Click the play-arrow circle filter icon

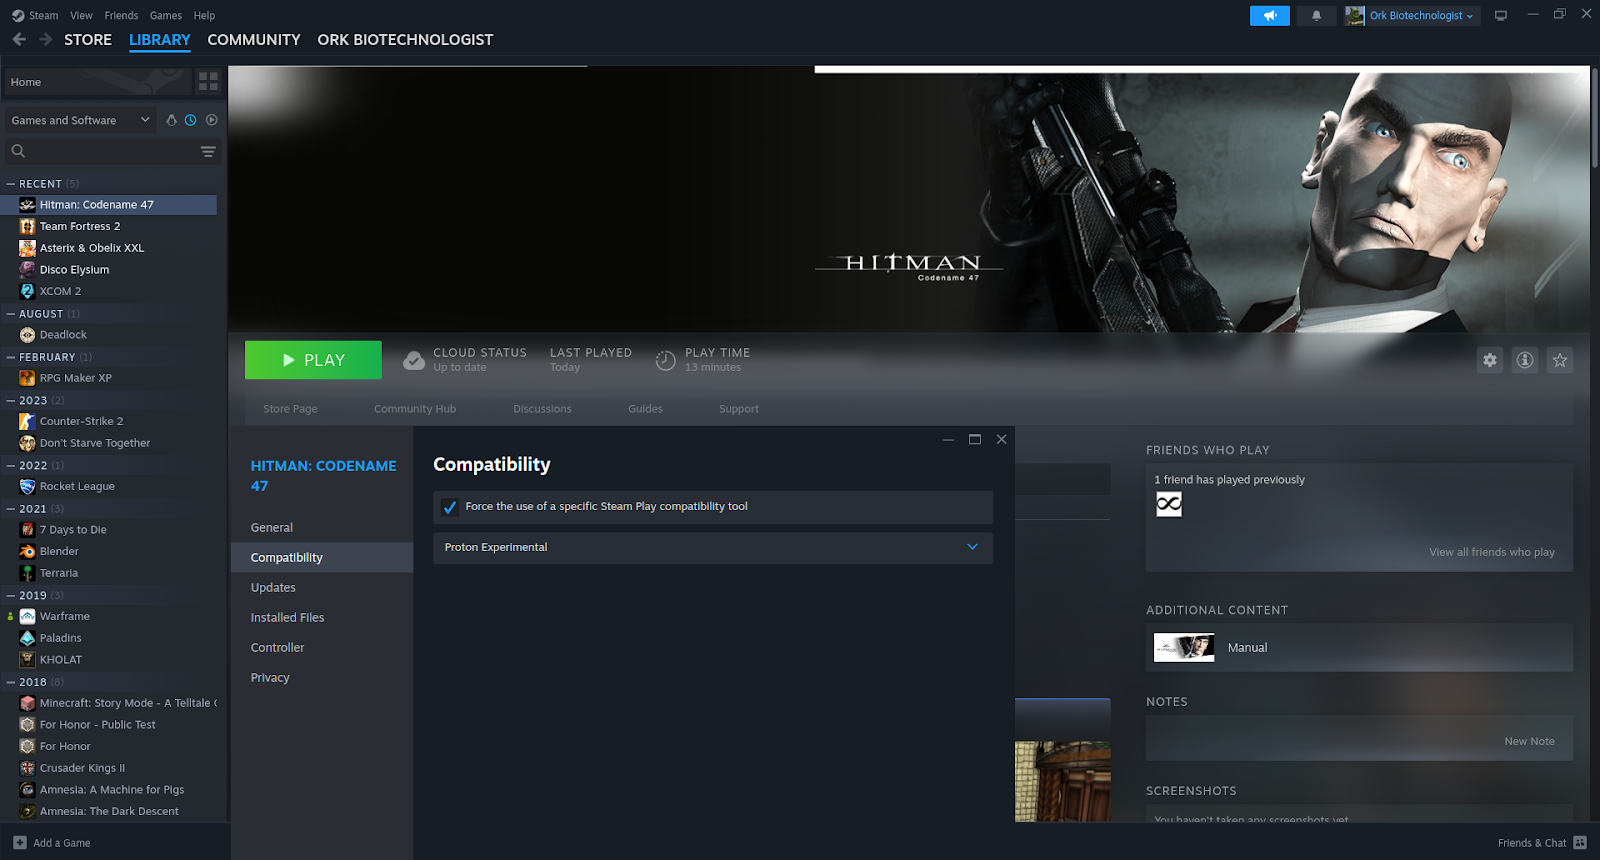point(211,120)
